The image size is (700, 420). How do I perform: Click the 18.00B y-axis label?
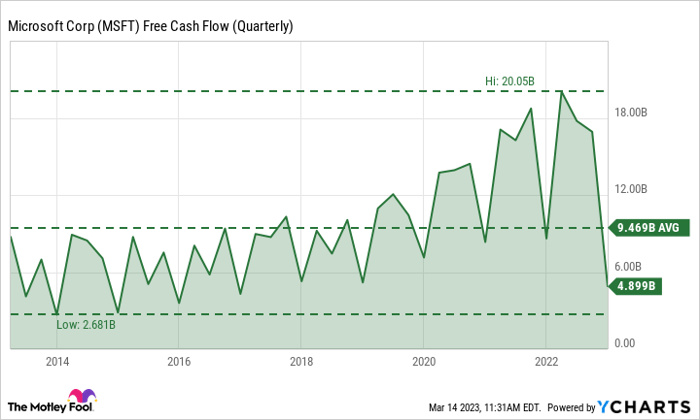630,112
